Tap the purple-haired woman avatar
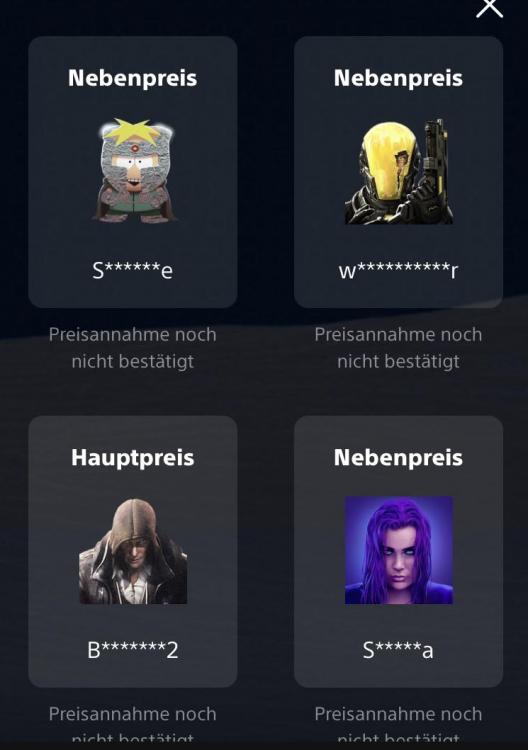This screenshot has height=750, width=528. (x=398, y=551)
